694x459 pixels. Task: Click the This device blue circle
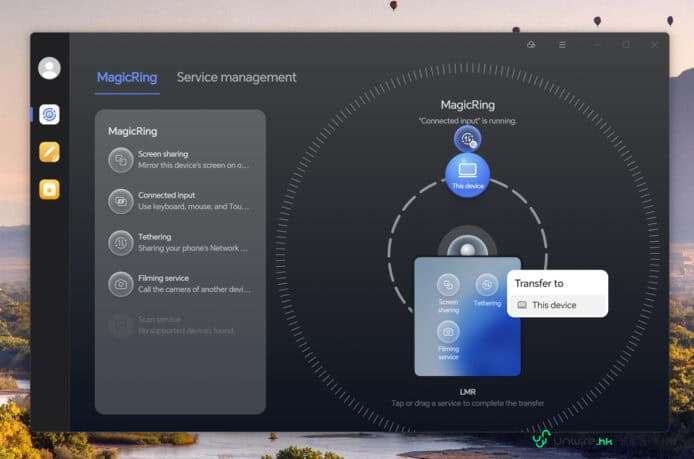pos(467,174)
